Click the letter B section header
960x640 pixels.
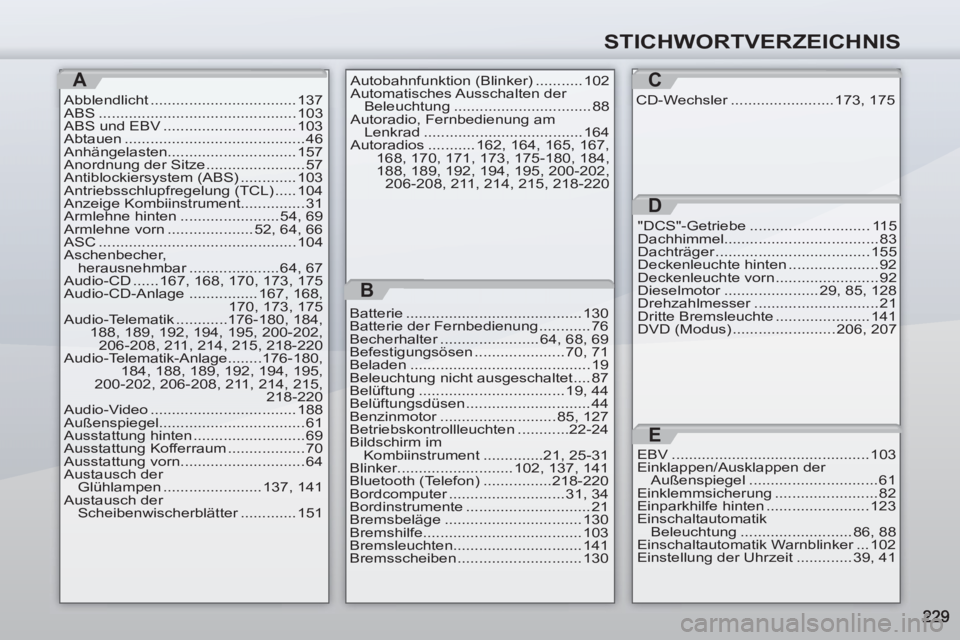[367, 290]
